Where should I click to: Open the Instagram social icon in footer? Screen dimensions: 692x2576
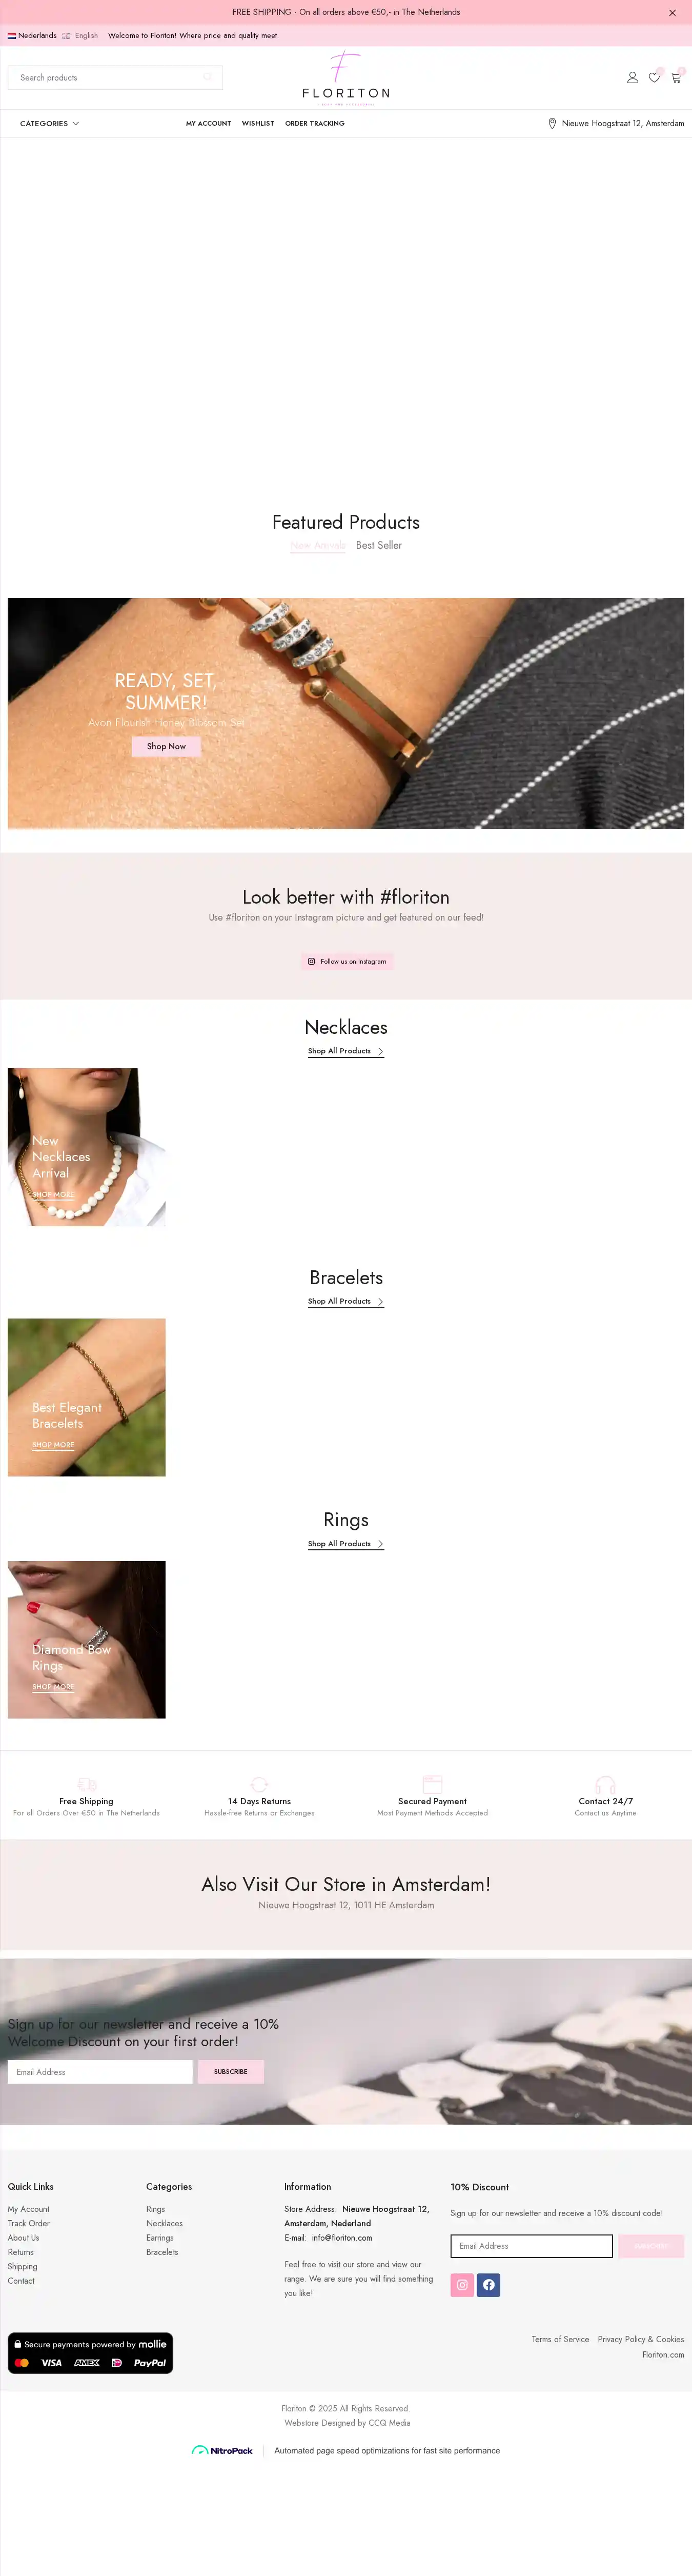tap(462, 2284)
